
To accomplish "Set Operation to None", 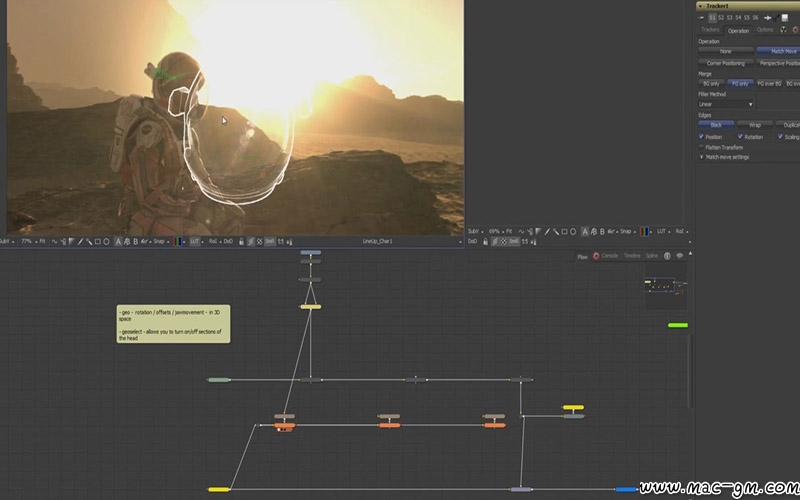I will (726, 51).
